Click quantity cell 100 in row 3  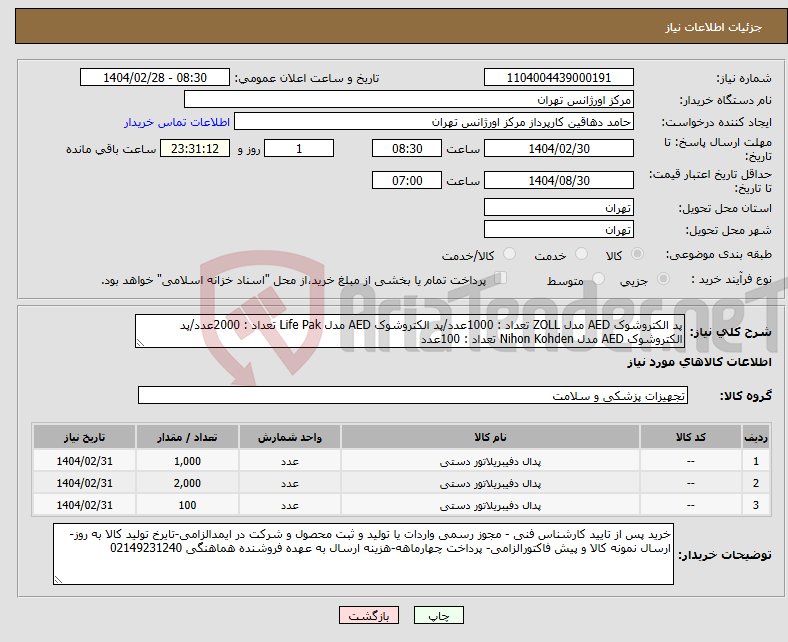pyautogui.click(x=187, y=505)
